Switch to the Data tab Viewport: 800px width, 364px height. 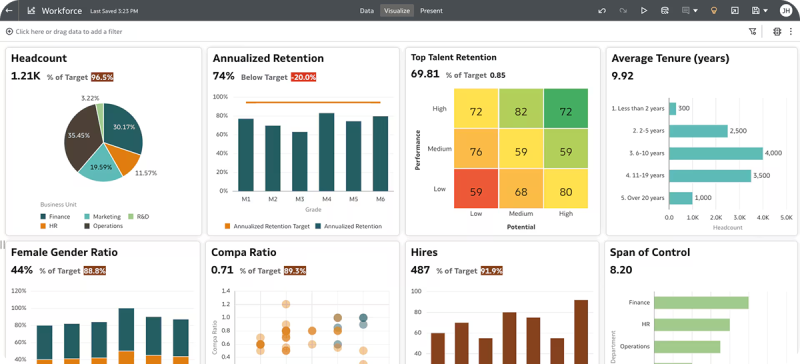[366, 11]
